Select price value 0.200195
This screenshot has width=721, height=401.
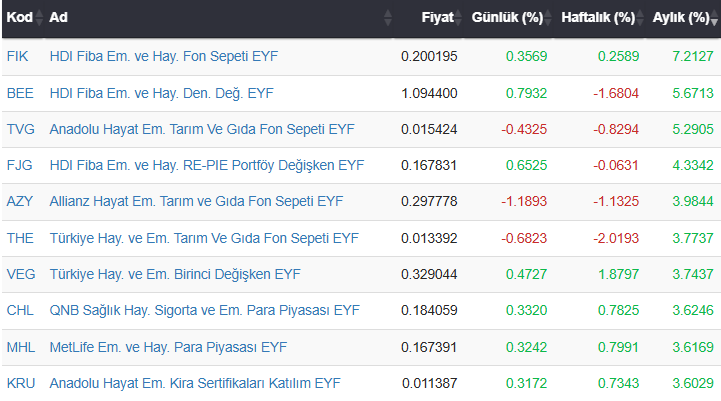[x=429, y=57]
